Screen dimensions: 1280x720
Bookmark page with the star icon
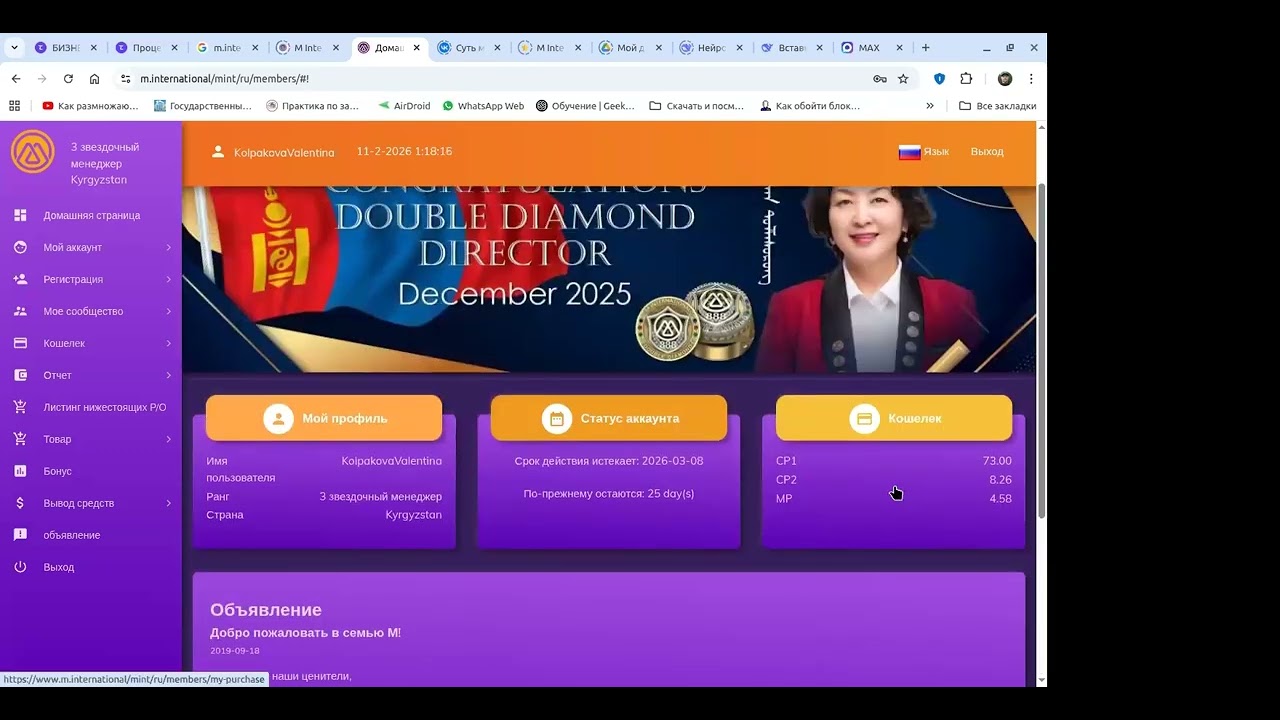pos(903,78)
